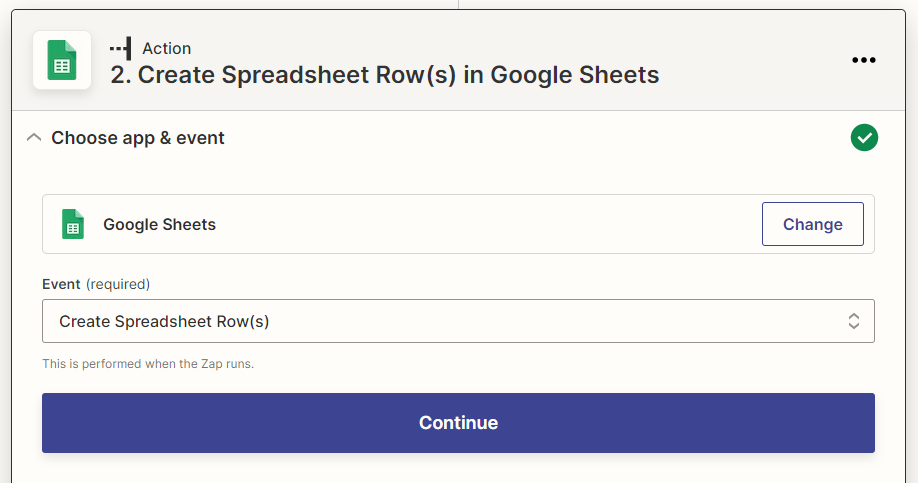
Task: Click the connector line above the step
Action: (458, 5)
